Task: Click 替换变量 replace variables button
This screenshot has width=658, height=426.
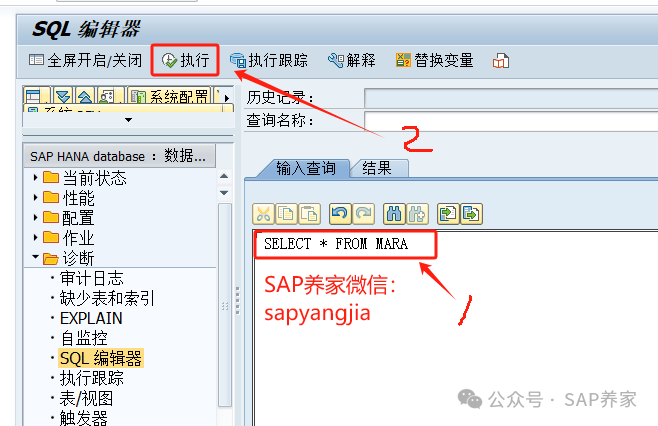Action: 435,60
